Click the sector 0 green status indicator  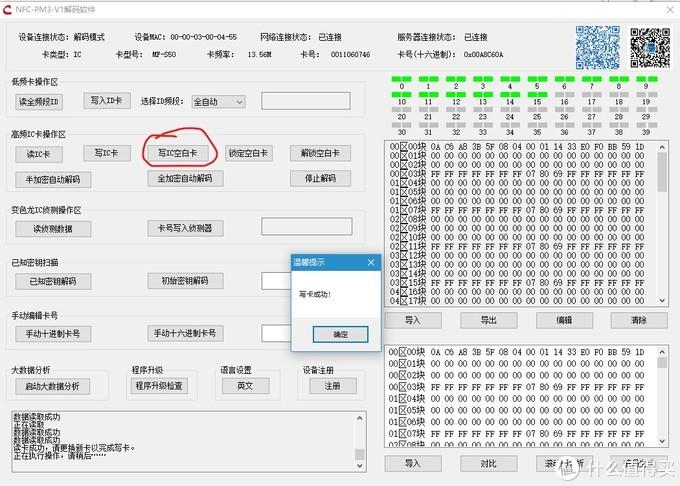click(x=402, y=79)
